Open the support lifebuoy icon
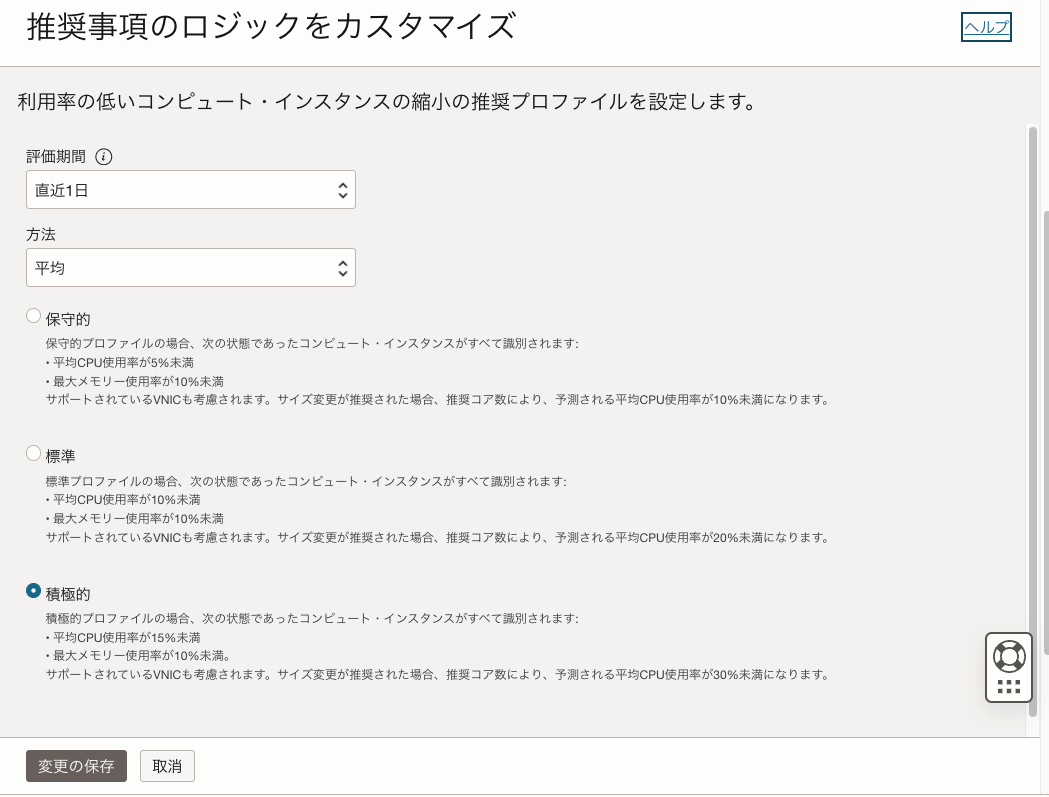Screen dimensions: 1049x797 coord(1009,654)
